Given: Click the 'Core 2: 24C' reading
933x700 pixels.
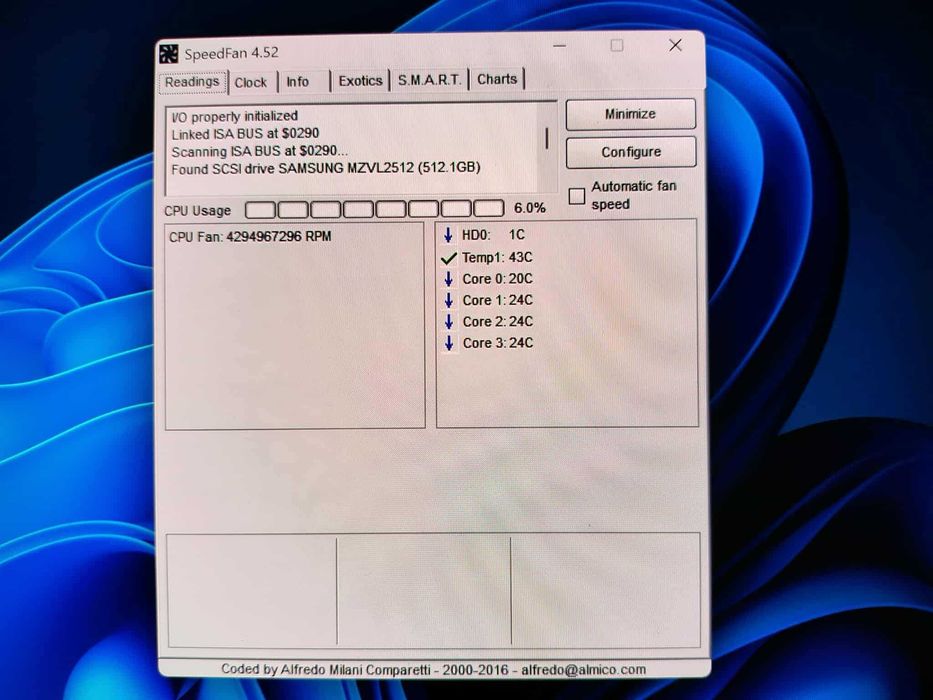Looking at the screenshot, I should (x=497, y=322).
